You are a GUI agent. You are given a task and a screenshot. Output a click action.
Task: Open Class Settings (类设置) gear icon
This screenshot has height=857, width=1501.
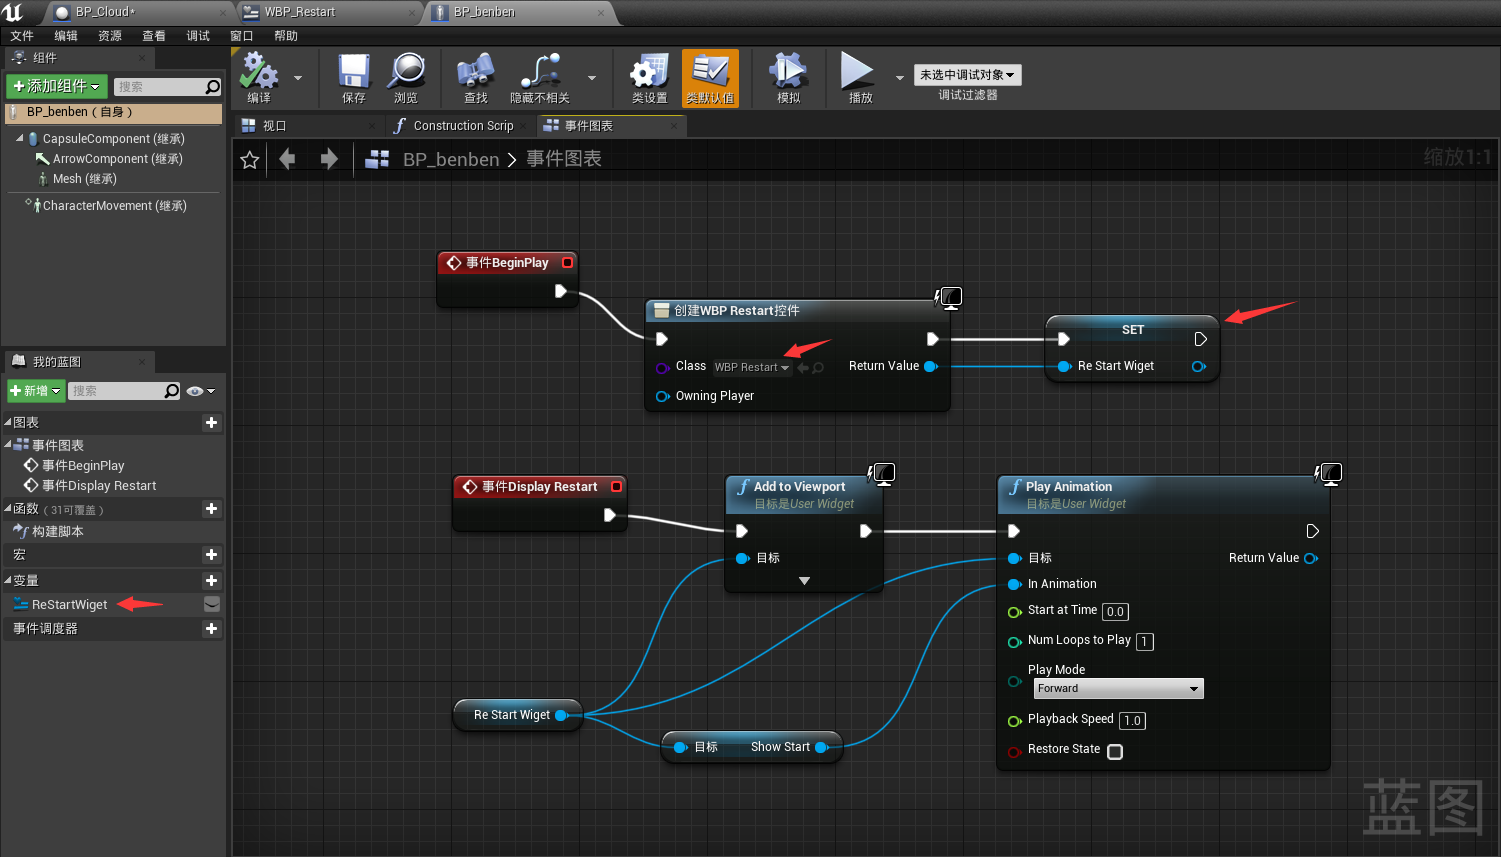[649, 74]
